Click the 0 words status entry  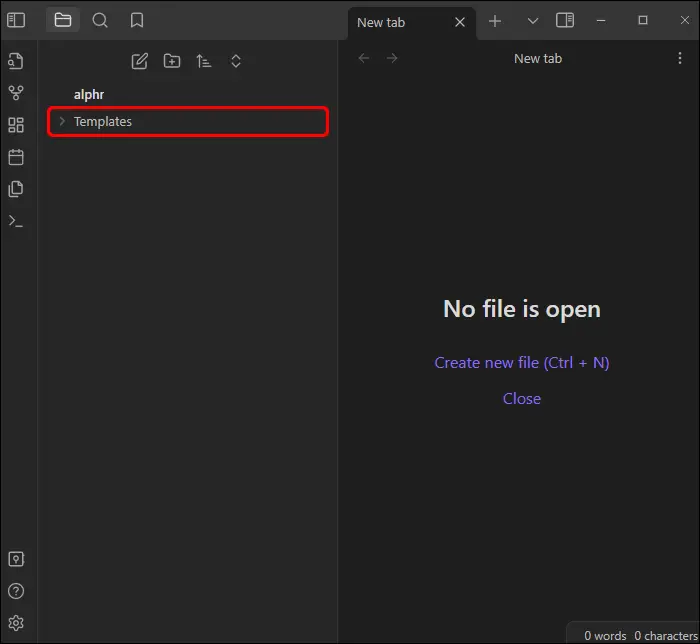click(605, 636)
